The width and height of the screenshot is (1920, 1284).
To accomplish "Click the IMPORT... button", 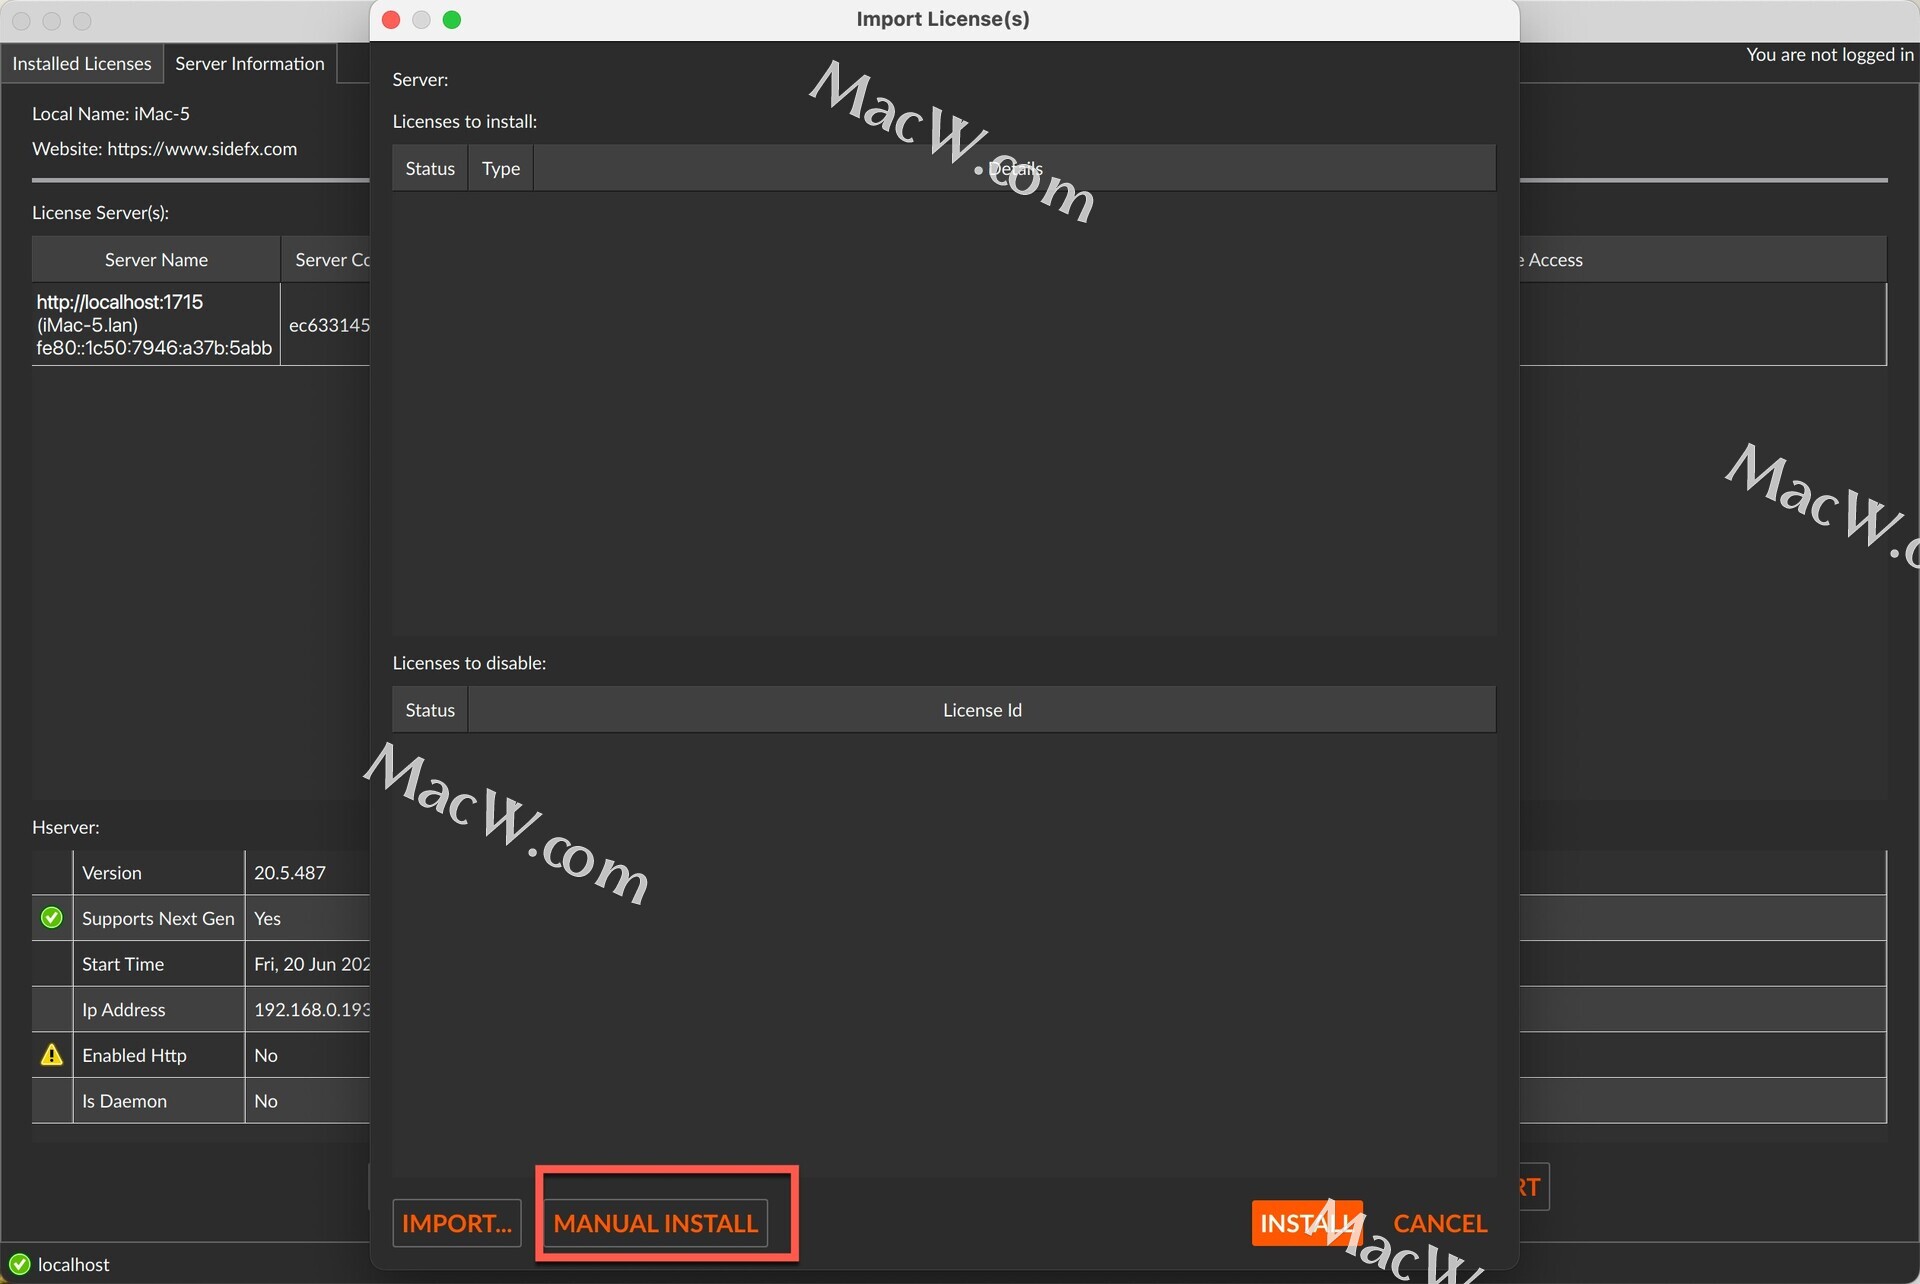I will point(457,1223).
